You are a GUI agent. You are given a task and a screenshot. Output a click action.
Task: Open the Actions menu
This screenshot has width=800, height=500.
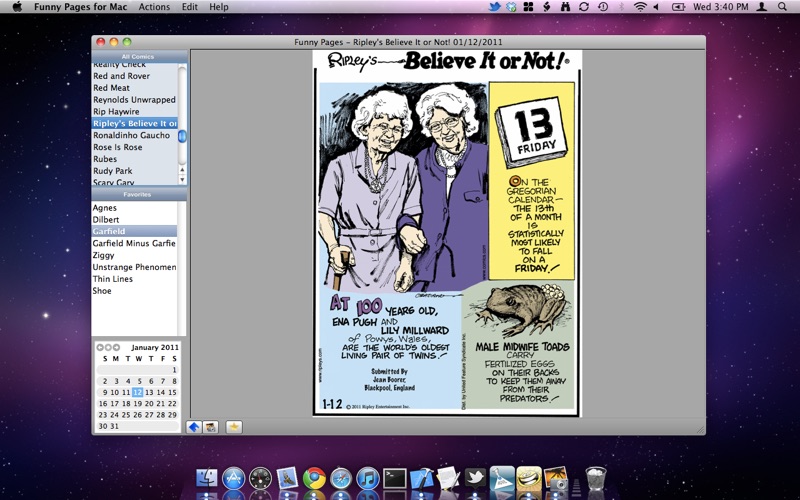coord(154,7)
